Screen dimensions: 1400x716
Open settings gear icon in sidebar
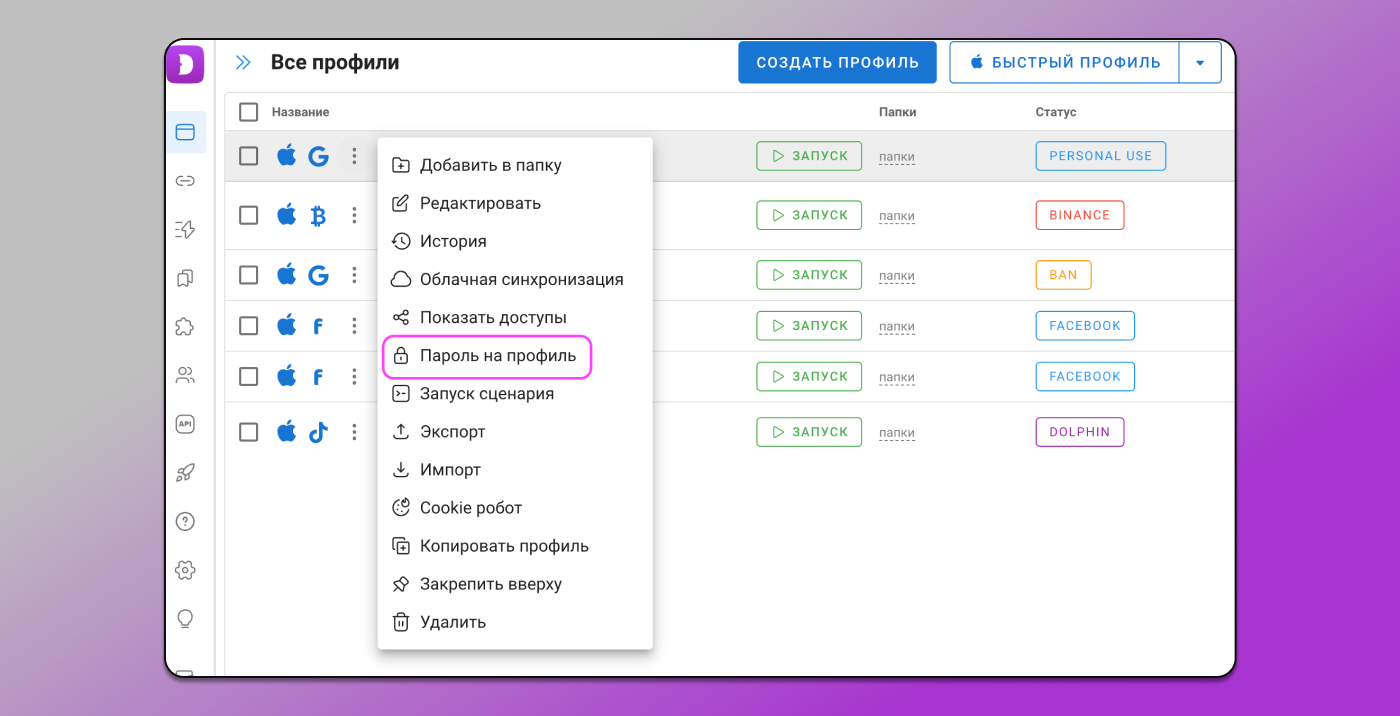[185, 570]
